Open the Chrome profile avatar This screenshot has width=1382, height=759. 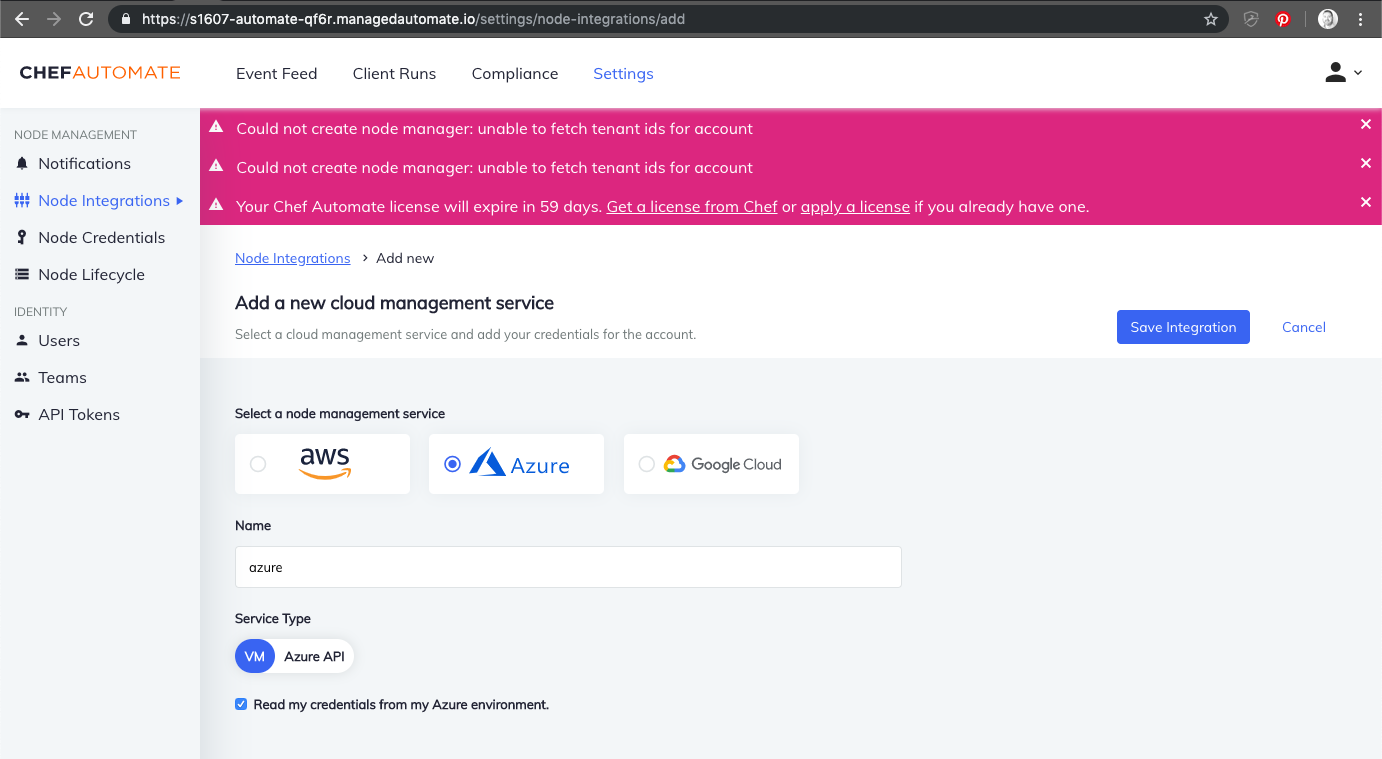[1328, 19]
